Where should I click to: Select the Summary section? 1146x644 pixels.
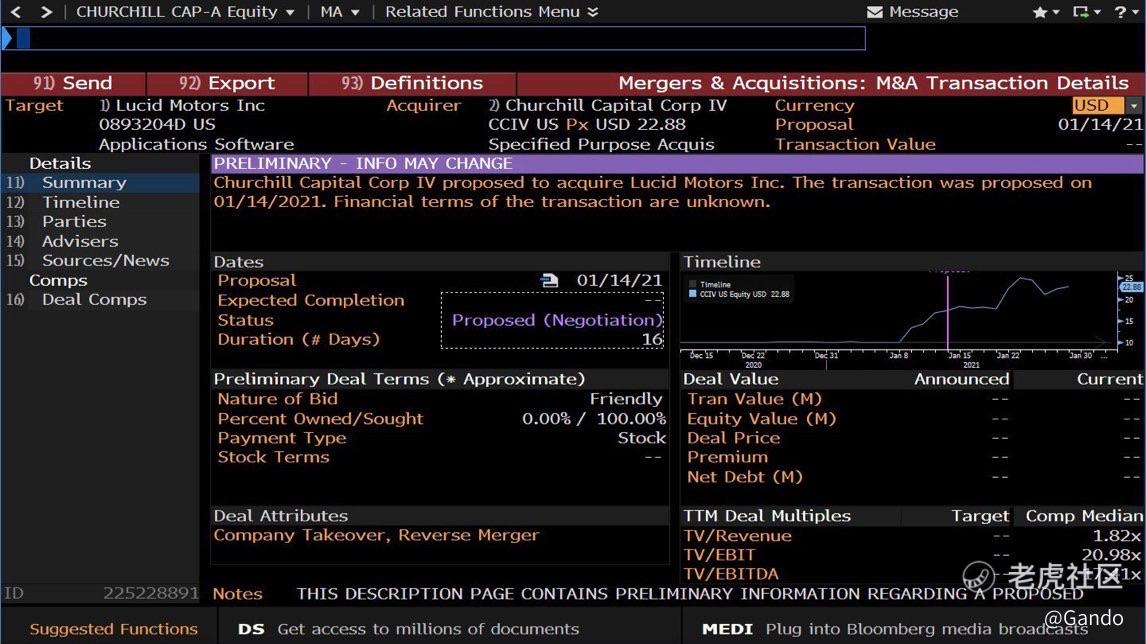[101, 183]
